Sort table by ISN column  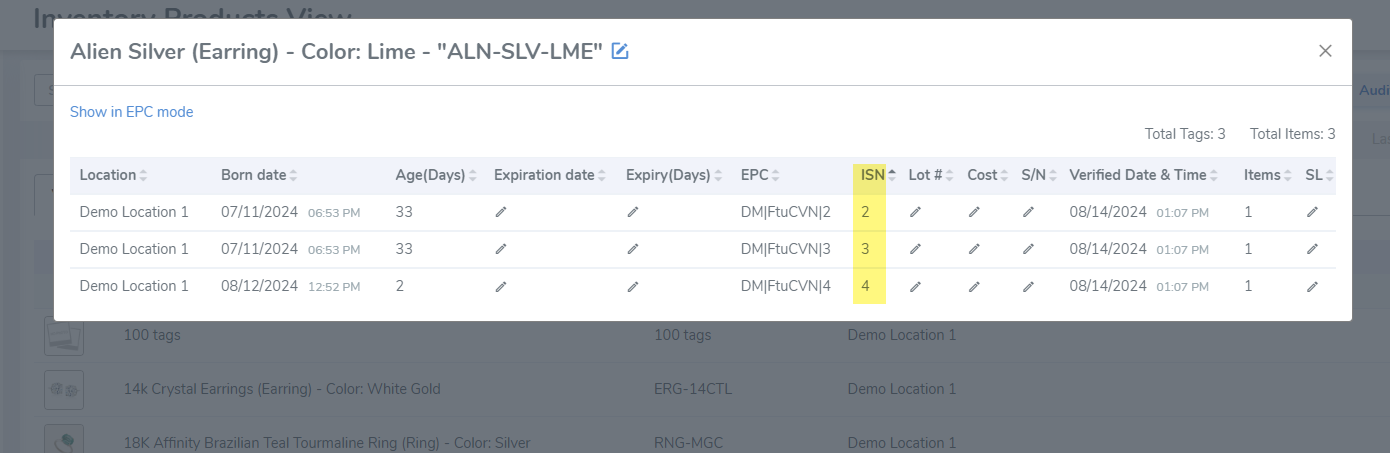tap(879, 175)
